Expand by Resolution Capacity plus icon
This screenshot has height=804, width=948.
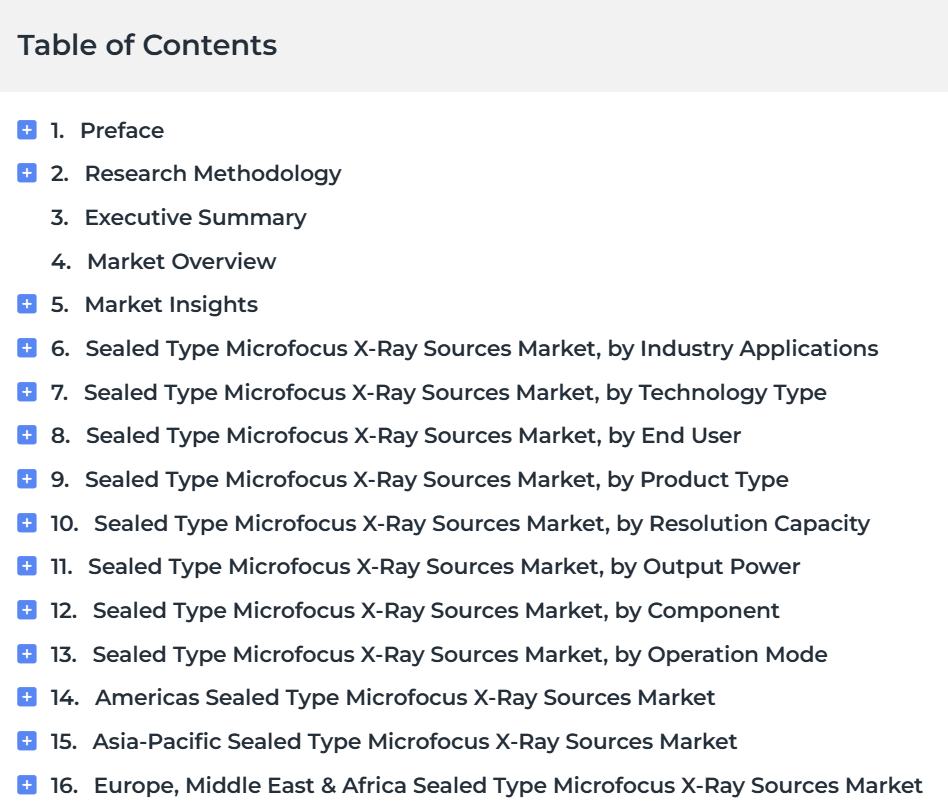[27, 523]
